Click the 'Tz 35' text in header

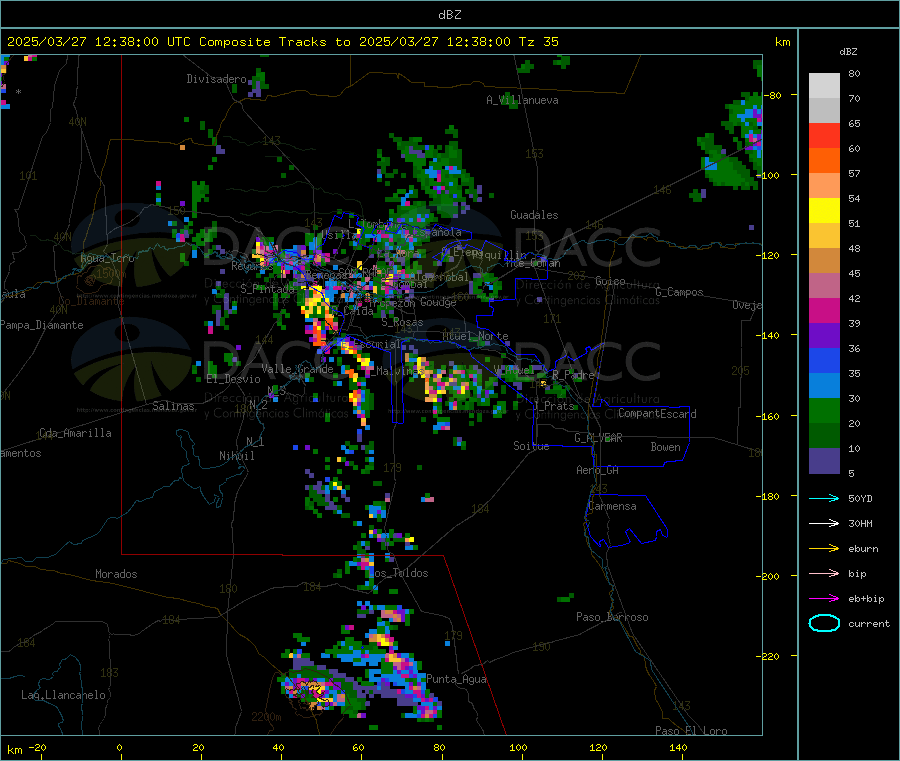click(x=538, y=42)
